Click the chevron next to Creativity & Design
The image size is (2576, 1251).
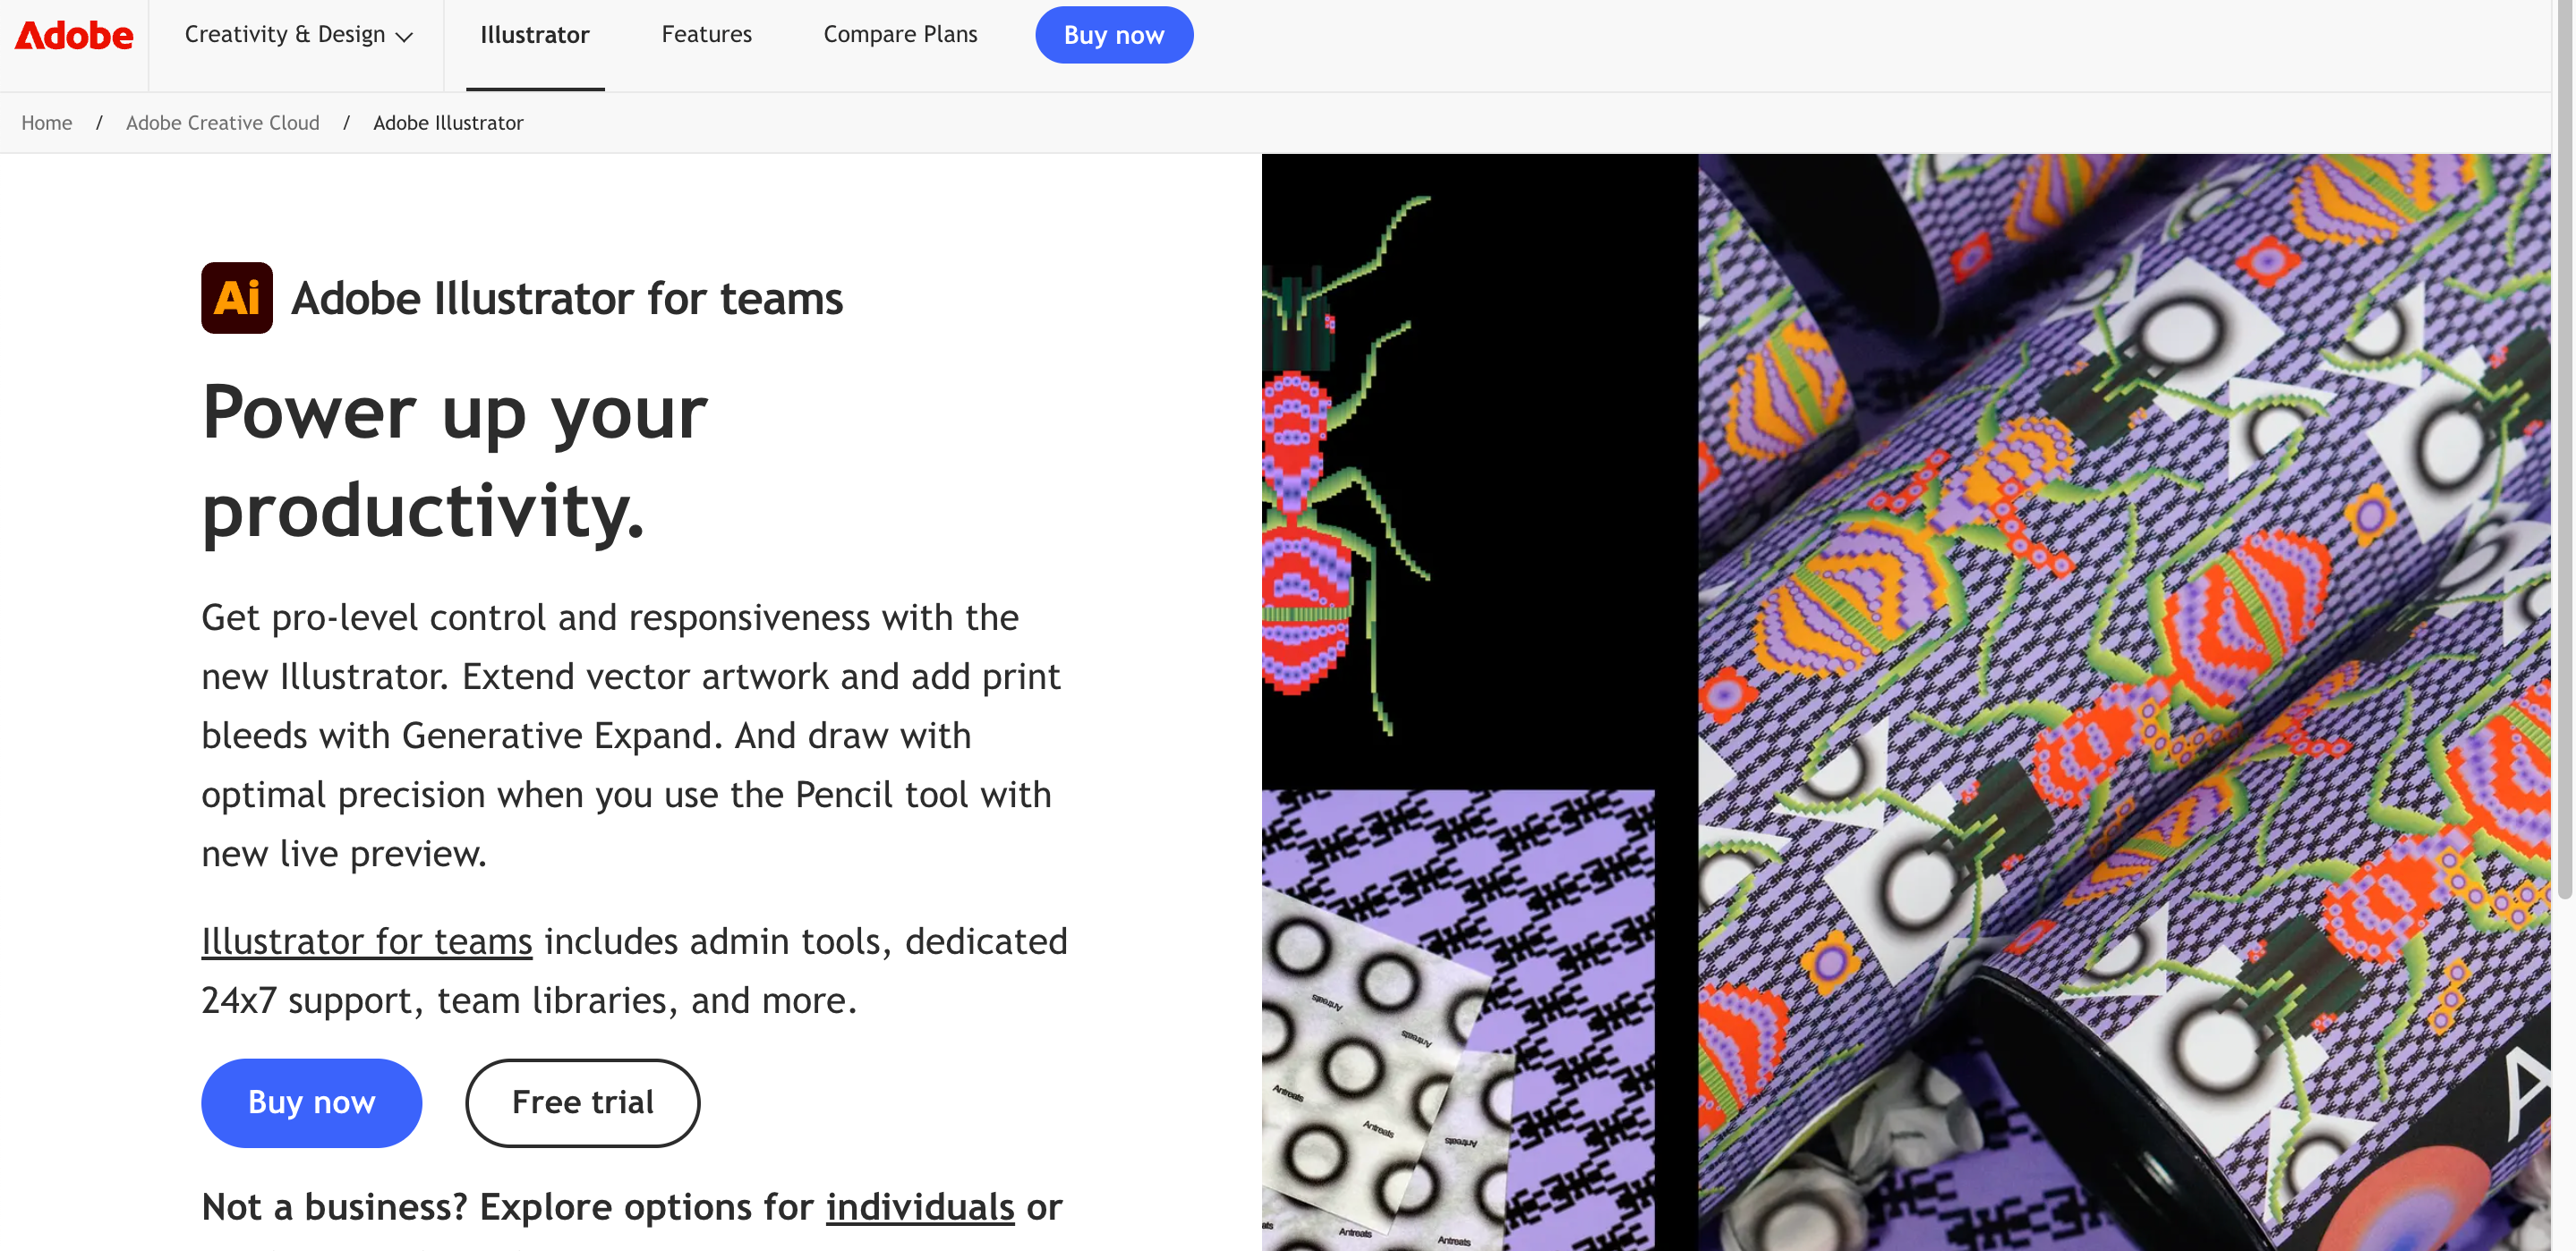coord(404,37)
